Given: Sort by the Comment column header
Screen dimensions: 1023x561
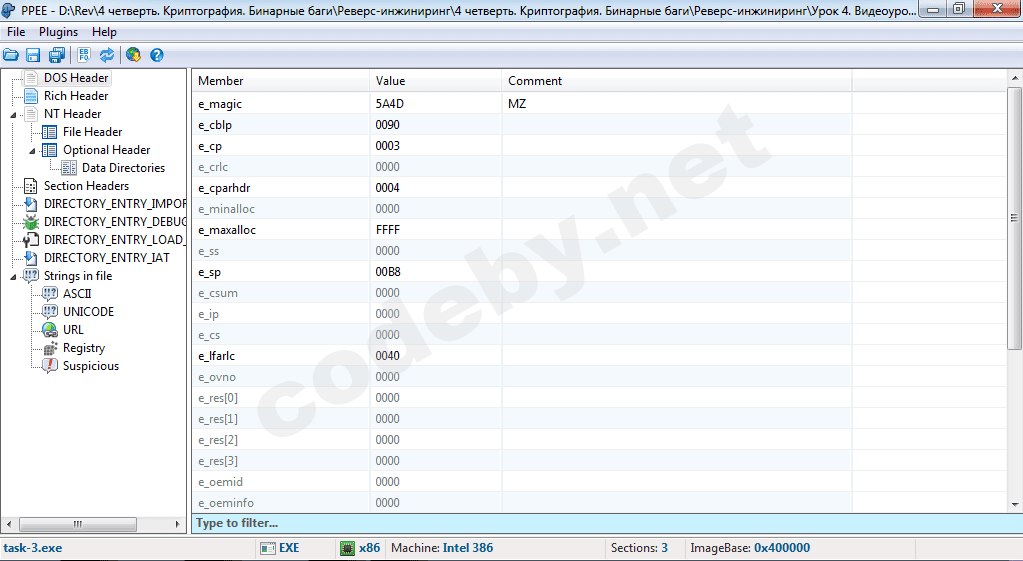Looking at the screenshot, I should 677,81.
